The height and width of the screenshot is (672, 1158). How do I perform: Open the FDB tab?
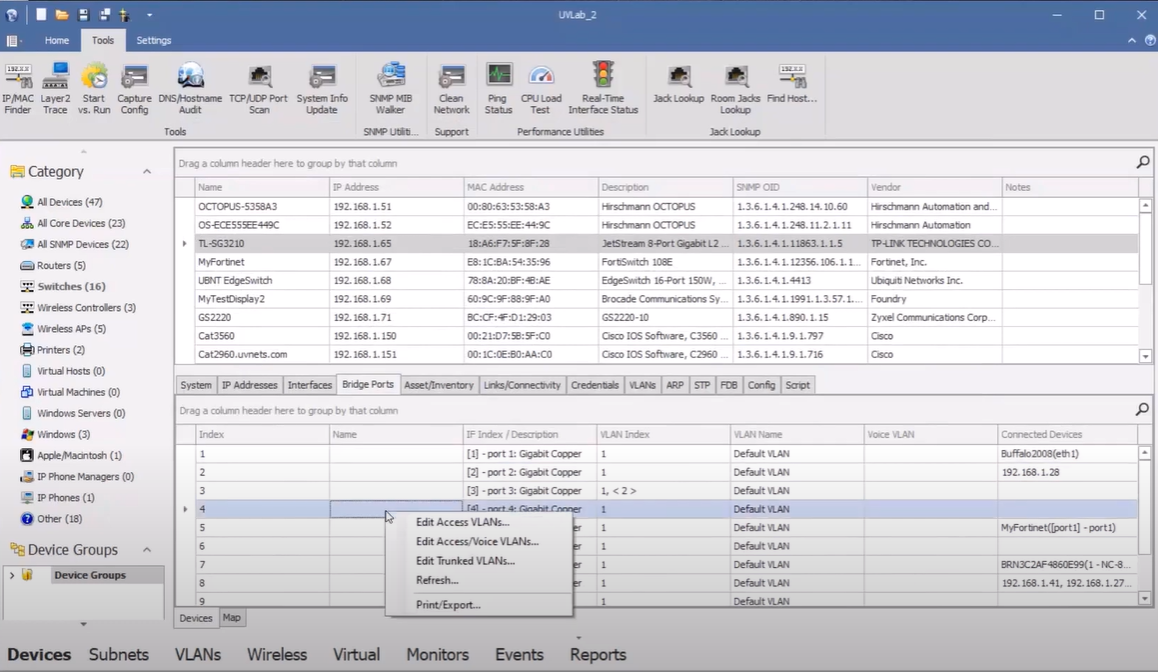pyautogui.click(x=729, y=385)
